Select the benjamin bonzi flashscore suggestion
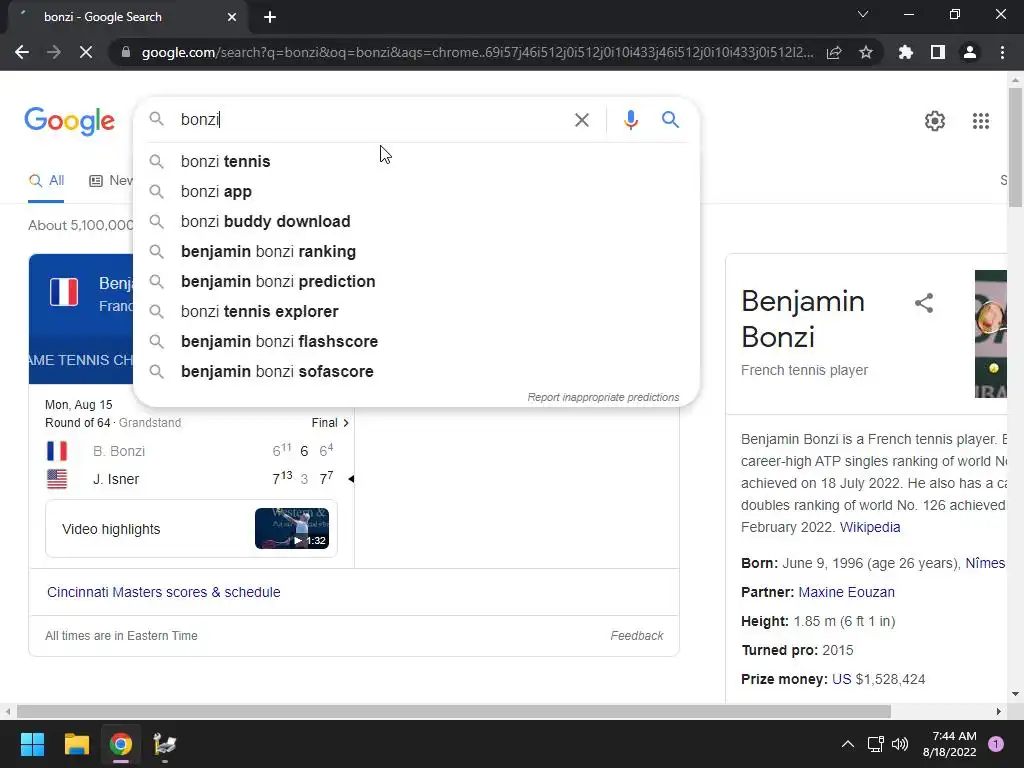Image resolution: width=1024 pixels, height=768 pixels. [416, 342]
